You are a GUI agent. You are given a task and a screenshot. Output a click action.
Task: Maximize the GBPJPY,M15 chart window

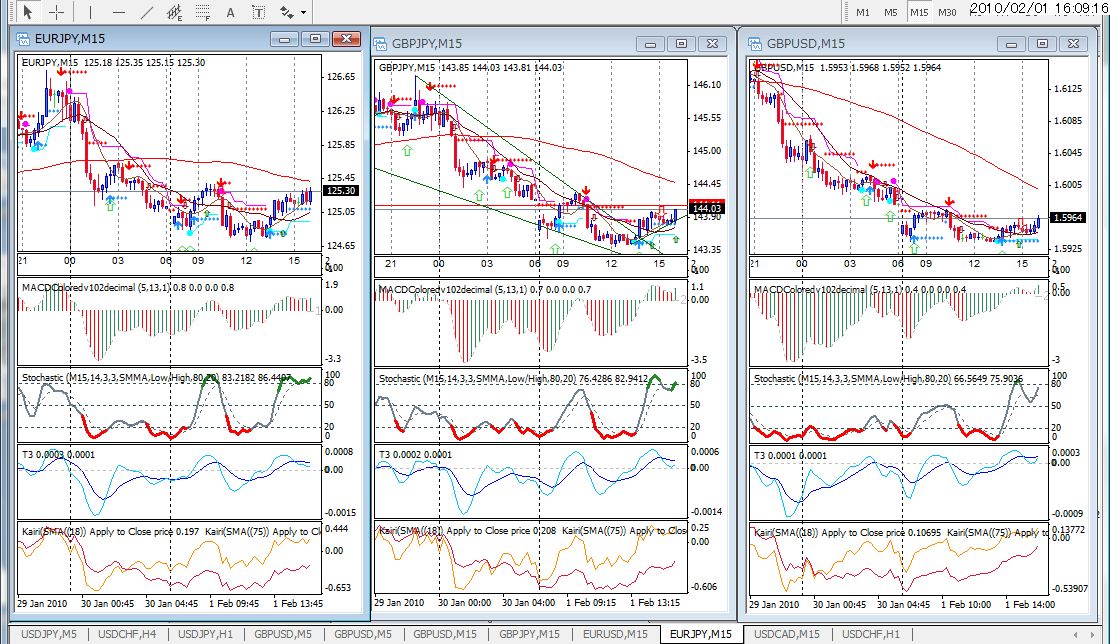pyautogui.click(x=681, y=44)
